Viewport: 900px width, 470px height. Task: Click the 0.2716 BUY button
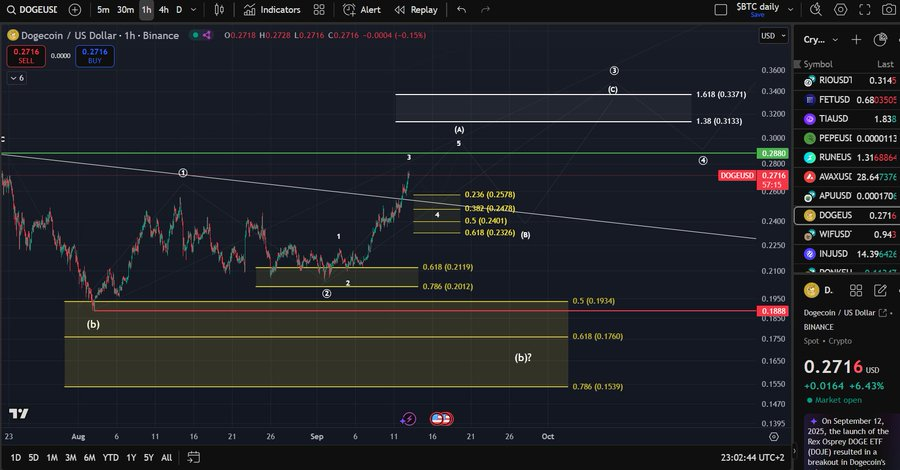[95, 56]
